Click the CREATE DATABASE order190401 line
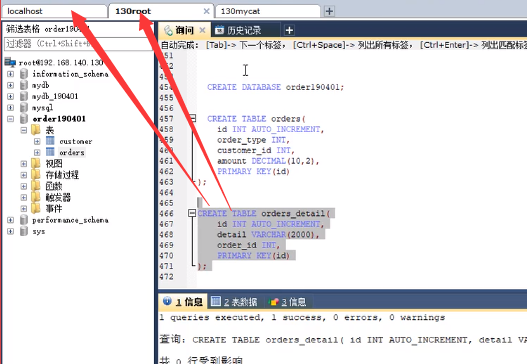 (x=275, y=87)
